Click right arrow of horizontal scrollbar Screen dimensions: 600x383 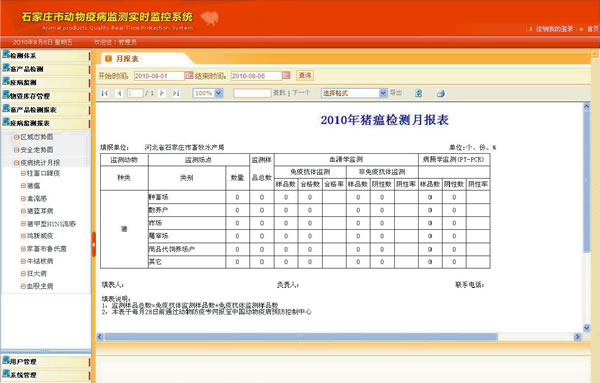[578, 337]
